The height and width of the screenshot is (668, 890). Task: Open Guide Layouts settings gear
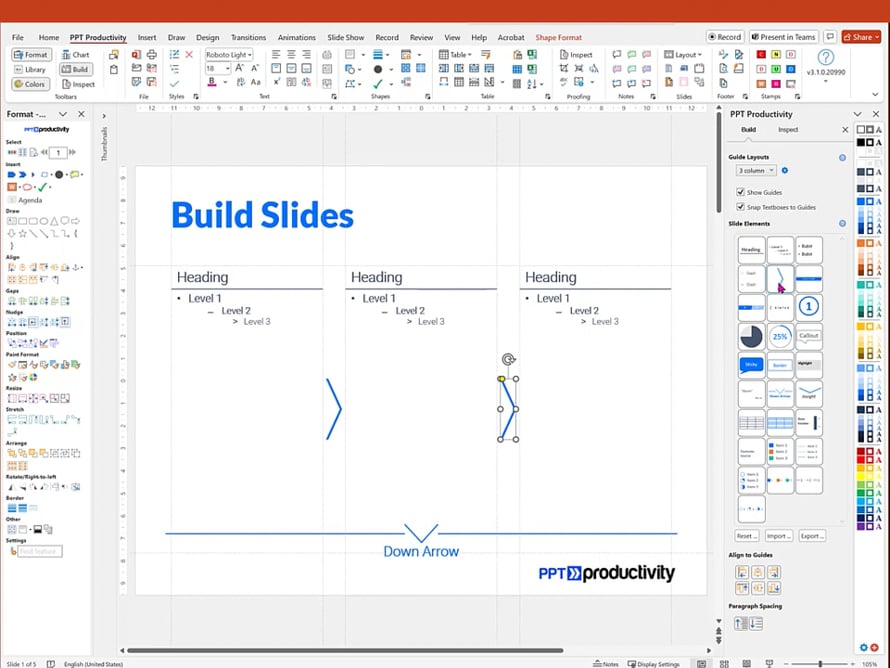[785, 170]
